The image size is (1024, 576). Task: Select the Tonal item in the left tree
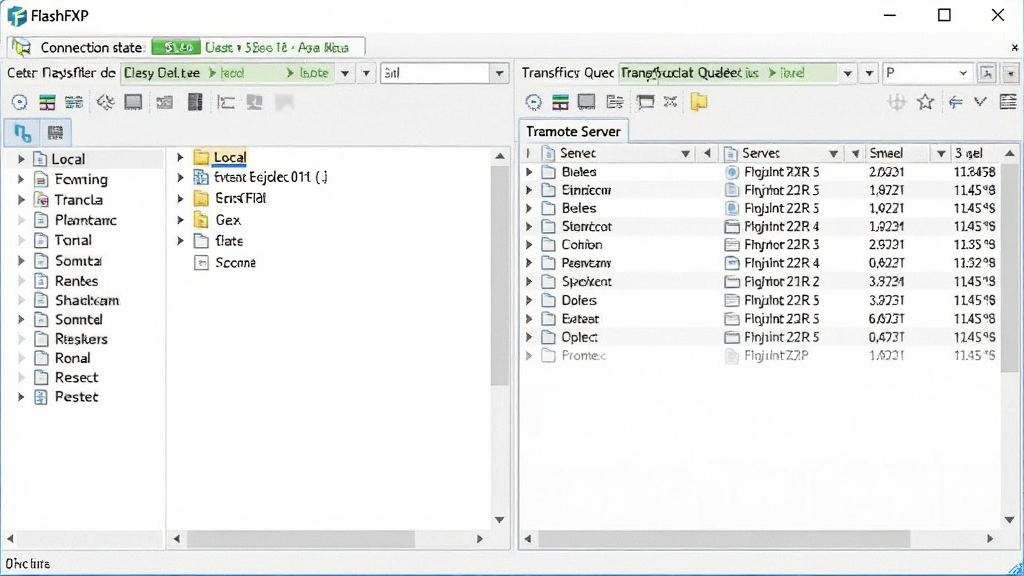(73, 240)
